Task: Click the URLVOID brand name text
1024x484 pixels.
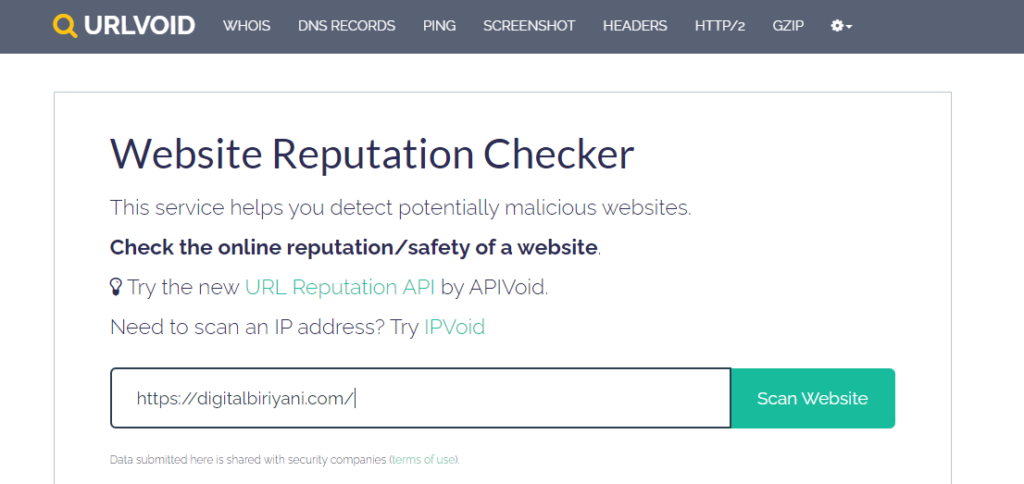Action: (139, 26)
